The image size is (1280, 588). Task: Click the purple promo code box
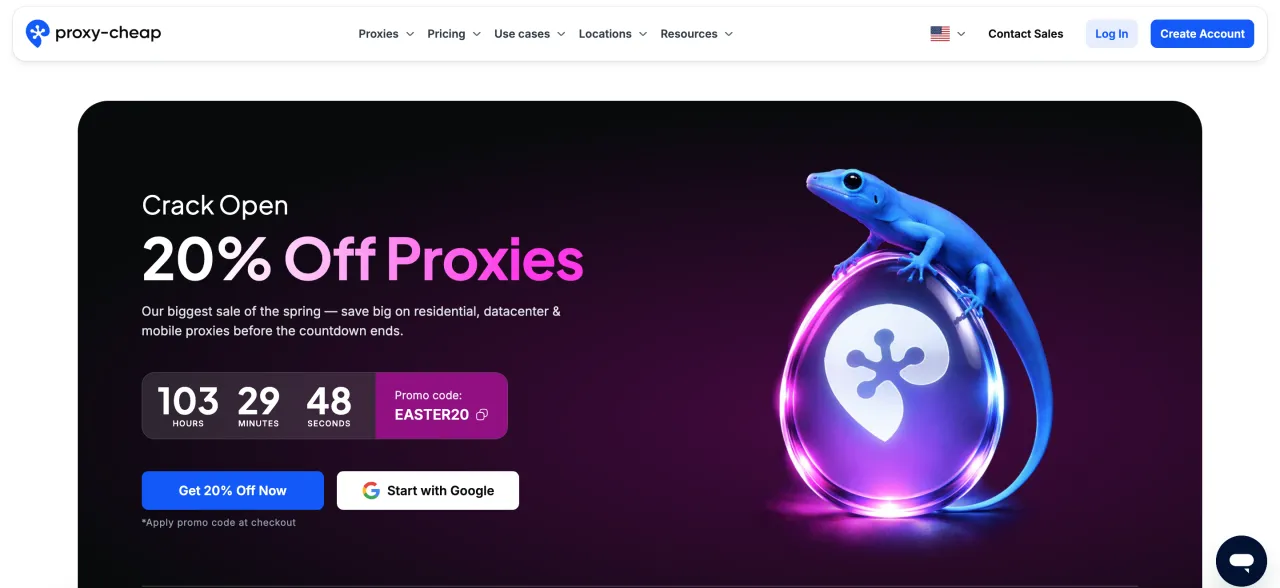[441, 406]
